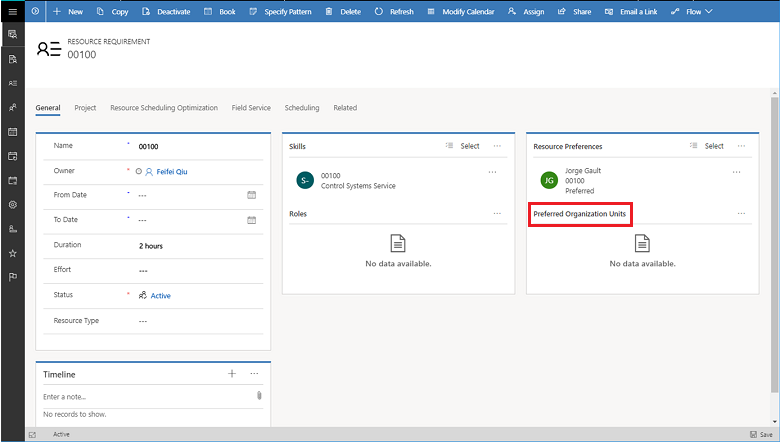Open Skills section more options ellipsis
Image resolution: width=780 pixels, height=442 pixels.
pos(496,146)
